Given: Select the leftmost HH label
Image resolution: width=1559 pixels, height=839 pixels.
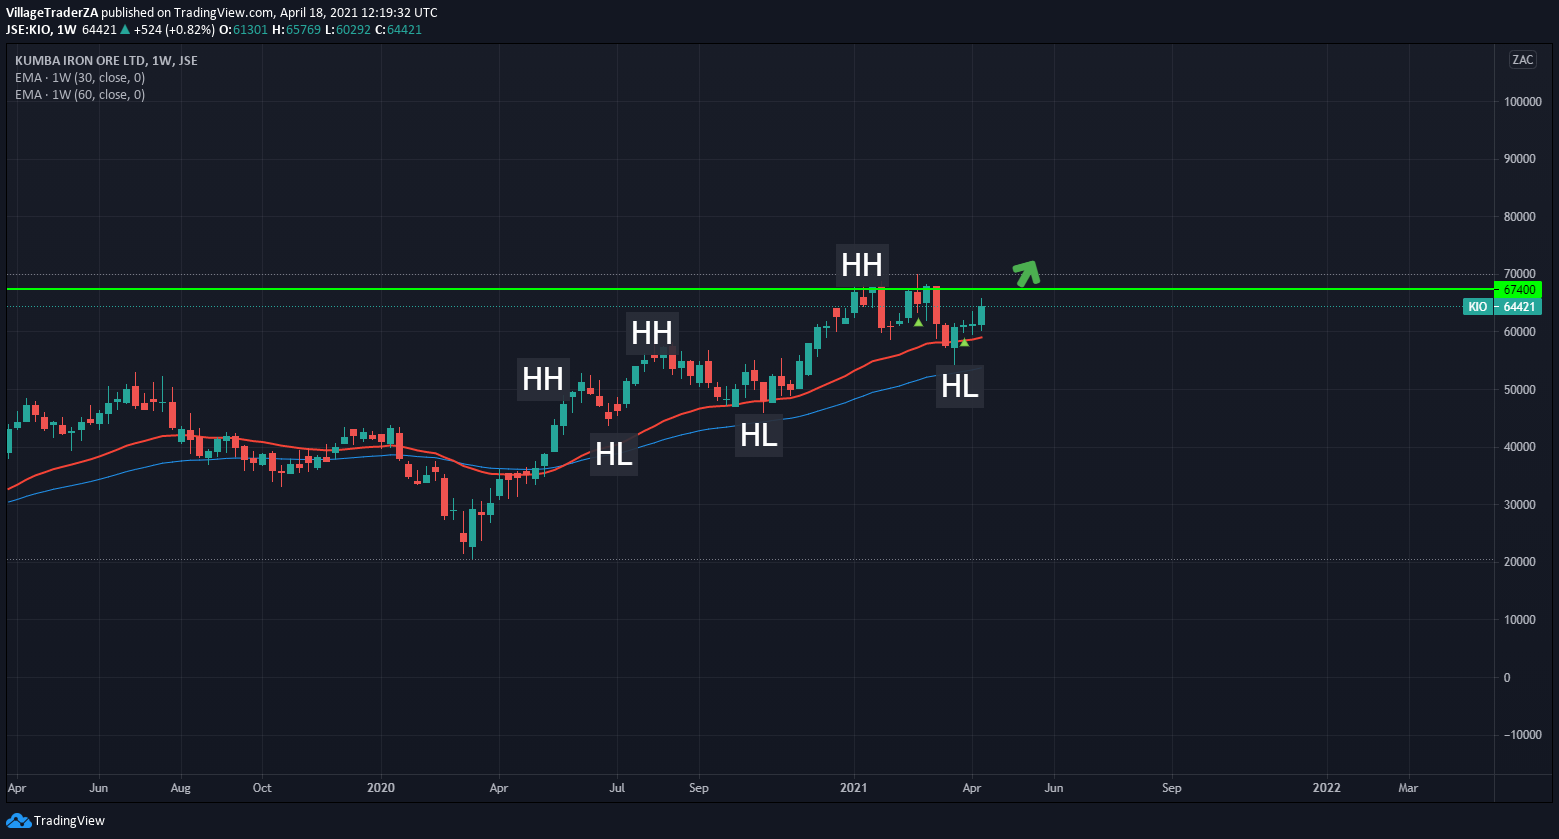Looking at the screenshot, I should coord(543,379).
